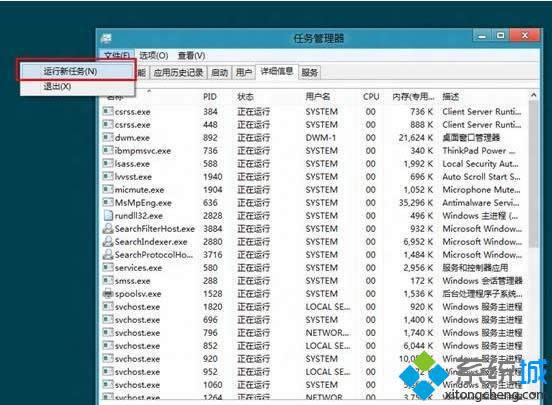The image size is (552, 405).
Task: Click the icon of svchost.exe PID 796
Action: click(108, 332)
